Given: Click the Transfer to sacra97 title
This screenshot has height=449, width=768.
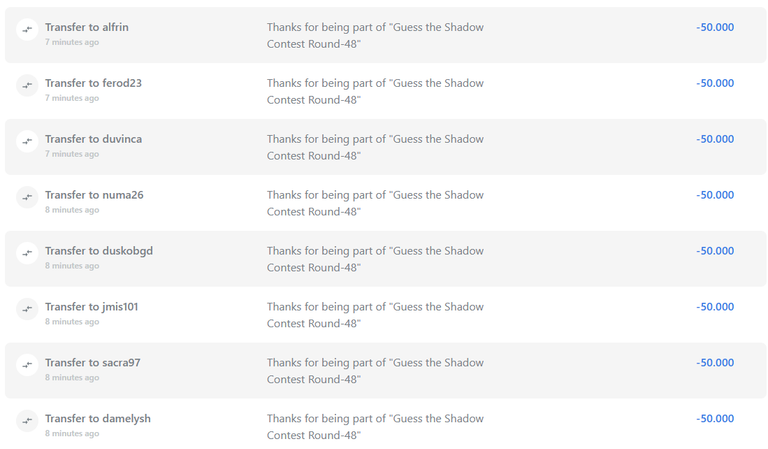Looking at the screenshot, I should pos(93,363).
